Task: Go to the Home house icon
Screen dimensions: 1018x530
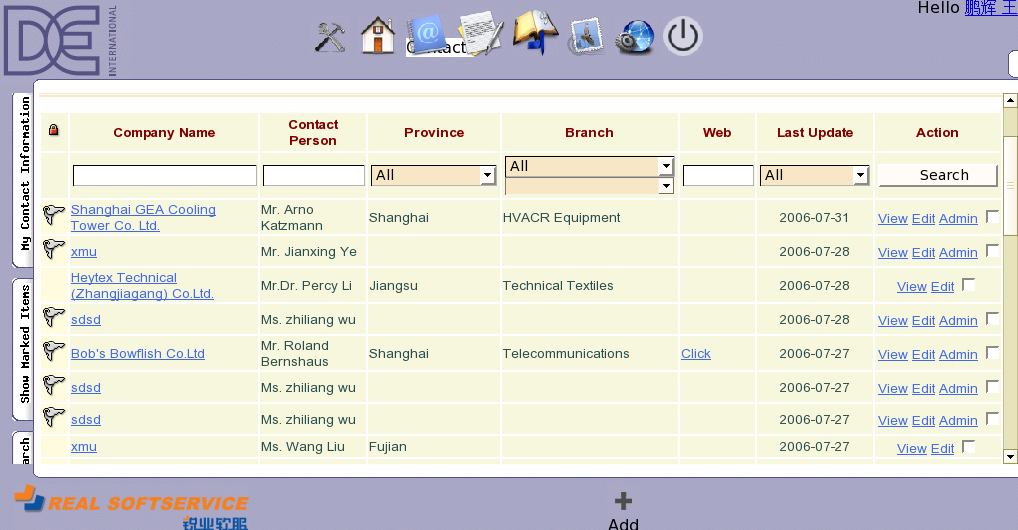Action: pyautogui.click(x=377, y=36)
